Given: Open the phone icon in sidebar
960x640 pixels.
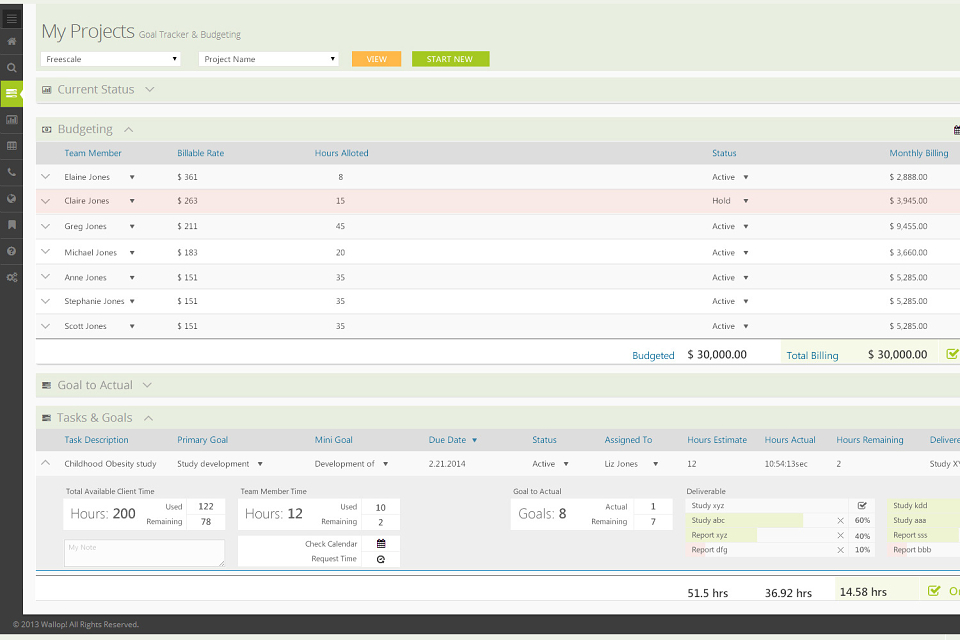Looking at the screenshot, I should pyautogui.click(x=11, y=172).
